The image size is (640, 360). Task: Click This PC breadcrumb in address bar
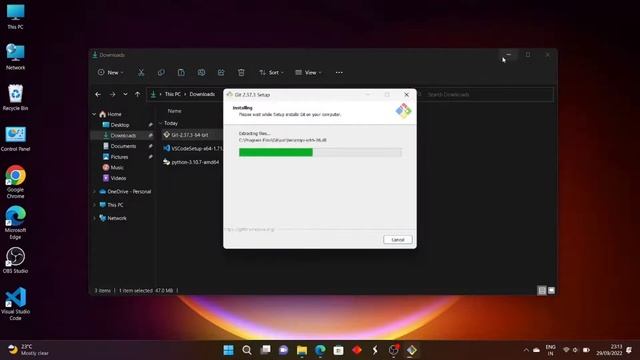point(172,94)
